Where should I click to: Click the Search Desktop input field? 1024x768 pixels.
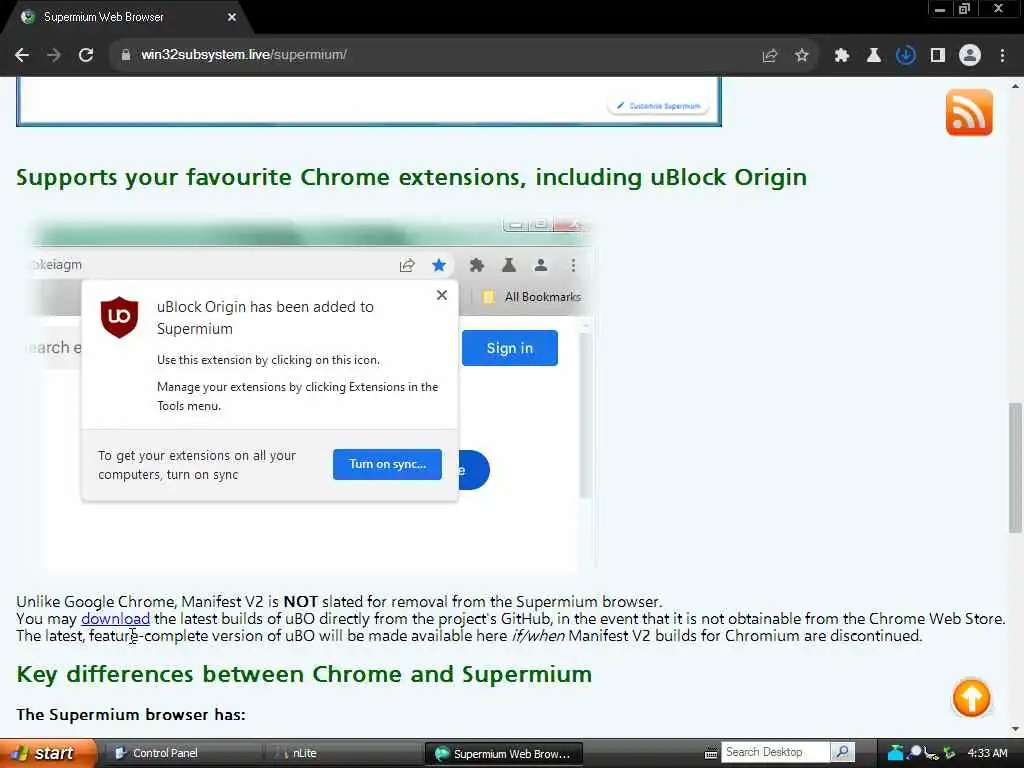tap(775, 752)
